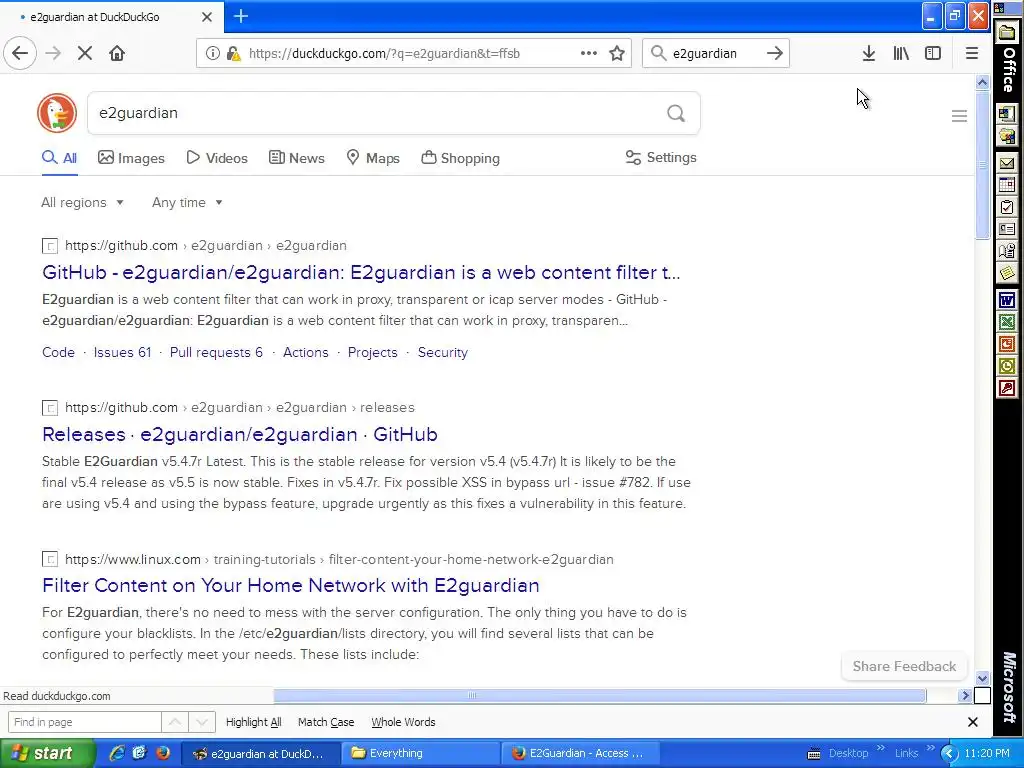Click the DuckDuckGo search magnifier button

click(x=676, y=114)
